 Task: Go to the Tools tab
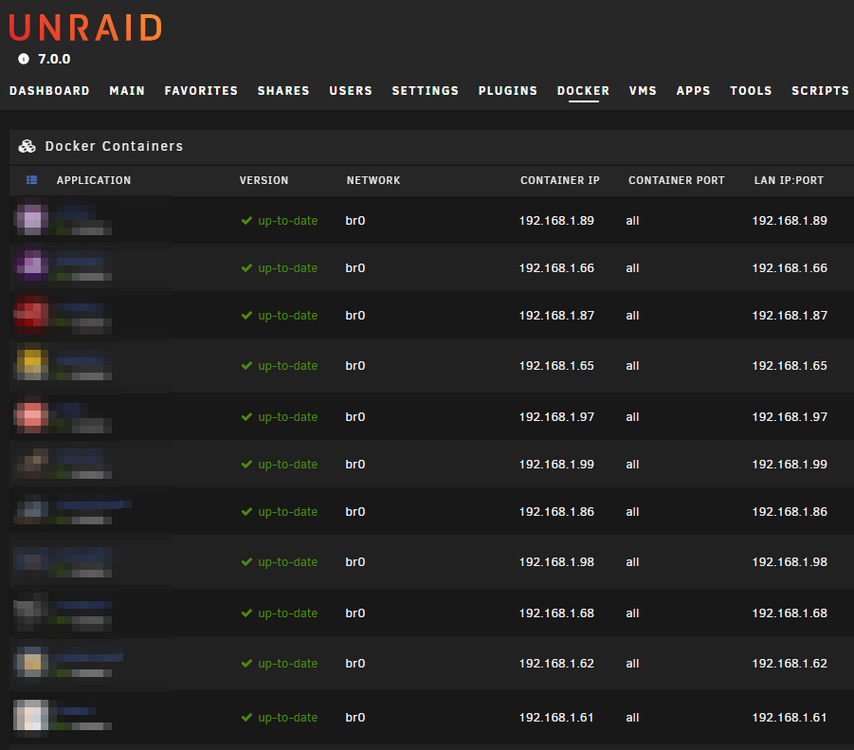click(751, 91)
